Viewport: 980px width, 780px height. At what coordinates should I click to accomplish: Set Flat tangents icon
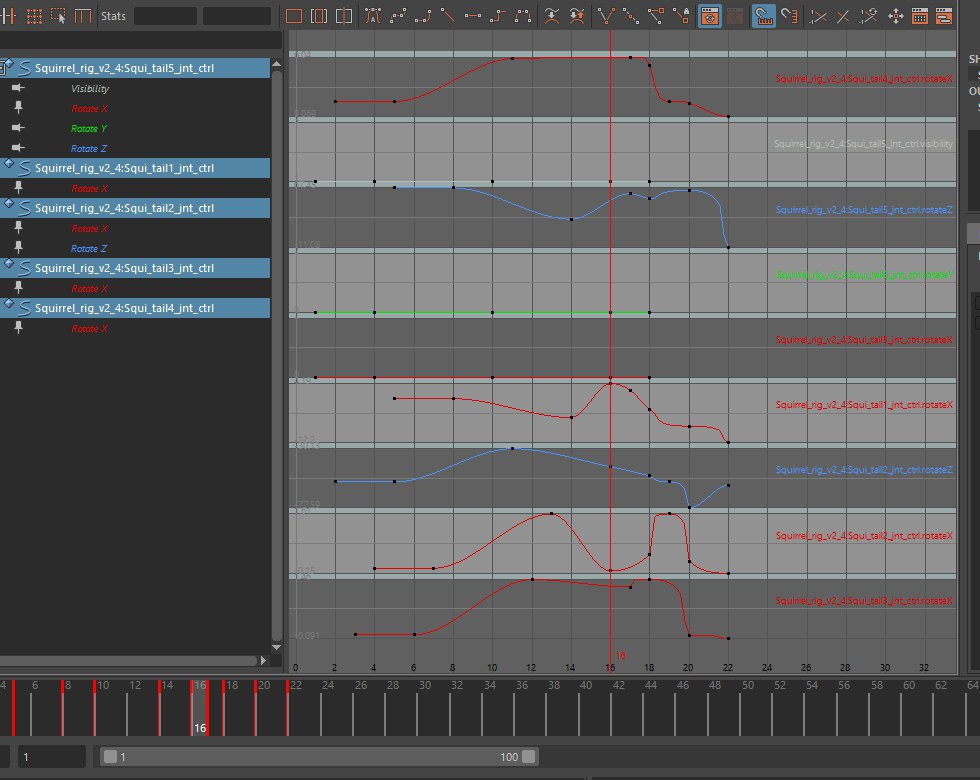[x=472, y=16]
